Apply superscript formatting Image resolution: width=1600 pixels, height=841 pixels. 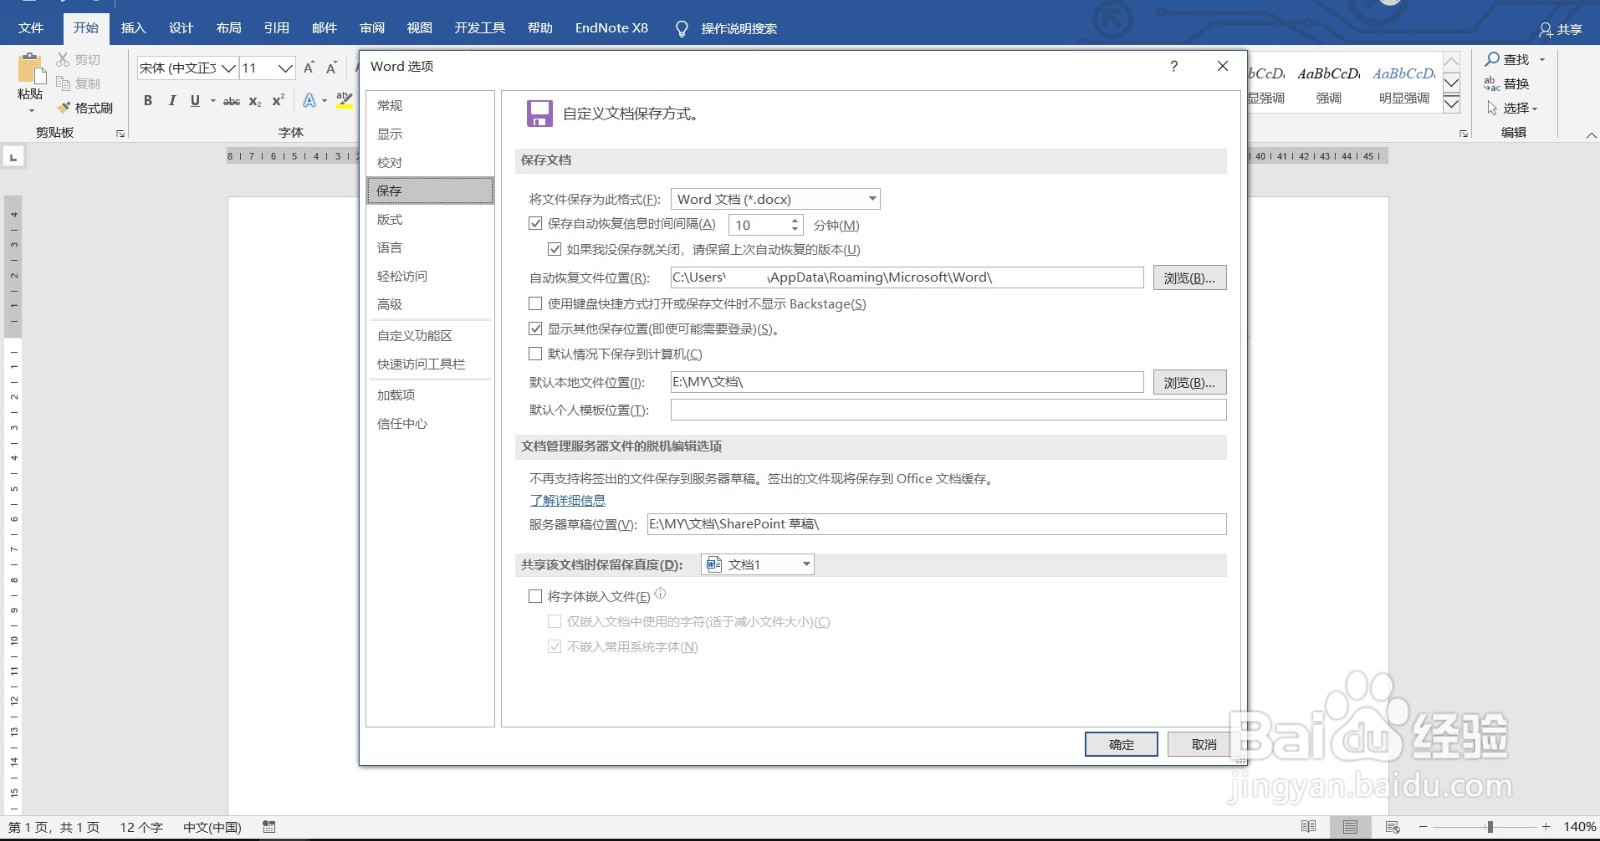pos(278,101)
